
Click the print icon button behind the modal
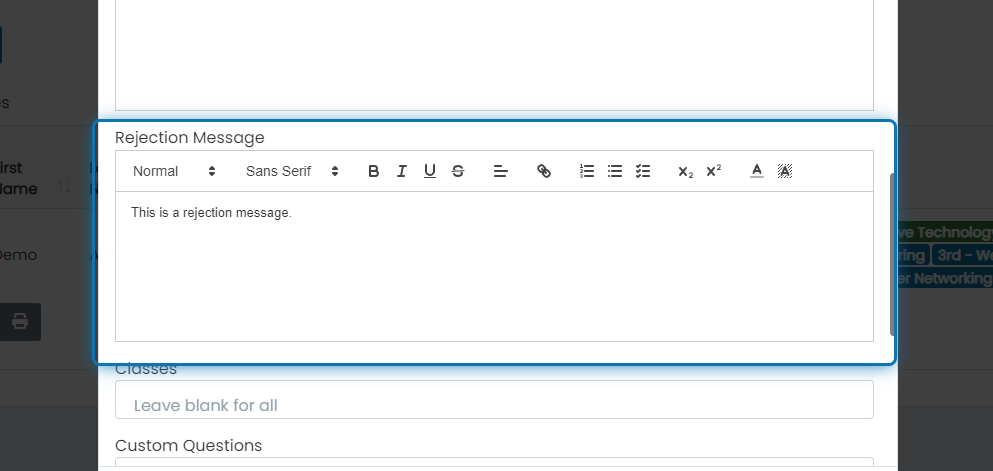coord(20,322)
